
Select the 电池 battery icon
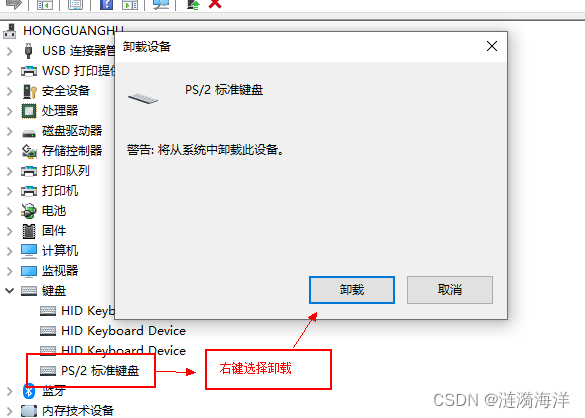tap(29, 211)
